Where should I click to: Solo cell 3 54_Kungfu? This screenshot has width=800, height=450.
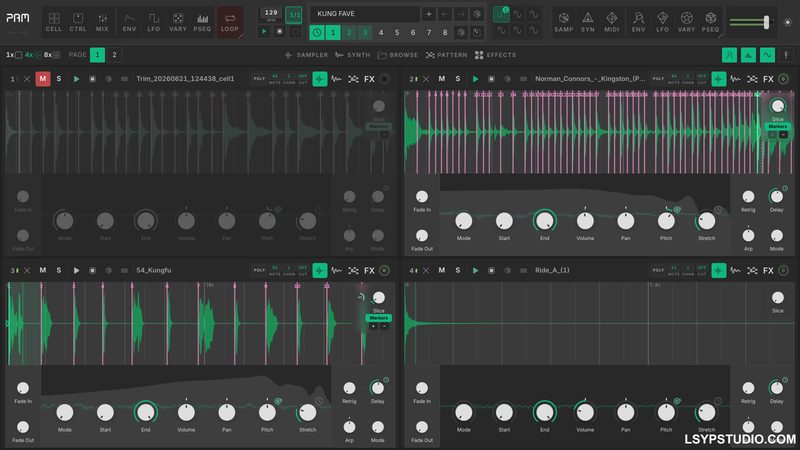click(x=59, y=270)
